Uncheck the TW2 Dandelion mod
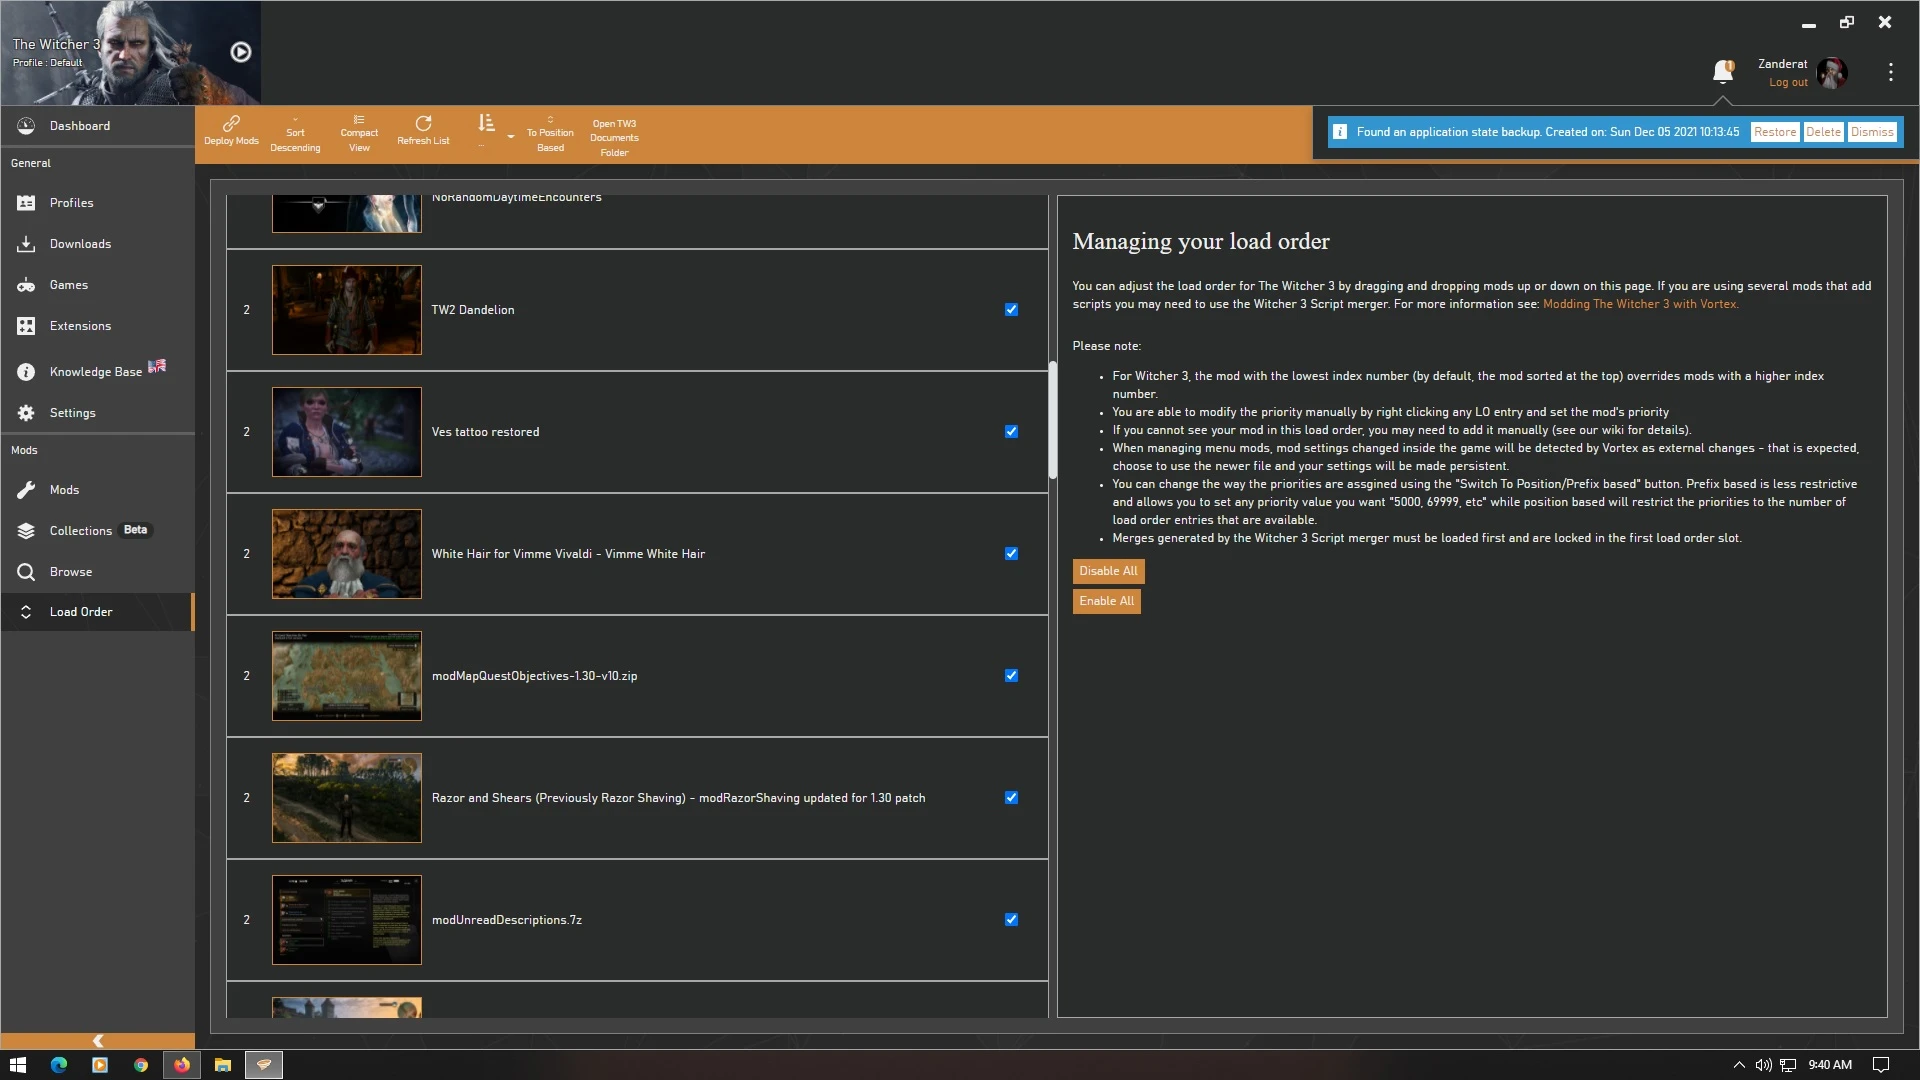 [x=1011, y=310]
